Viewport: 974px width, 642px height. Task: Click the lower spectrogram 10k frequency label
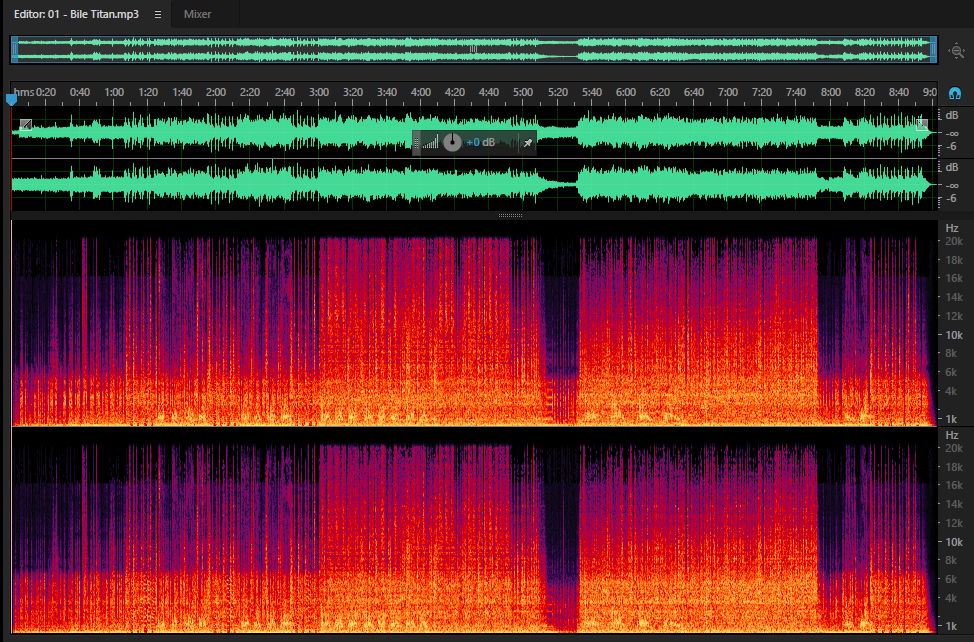tap(954, 542)
